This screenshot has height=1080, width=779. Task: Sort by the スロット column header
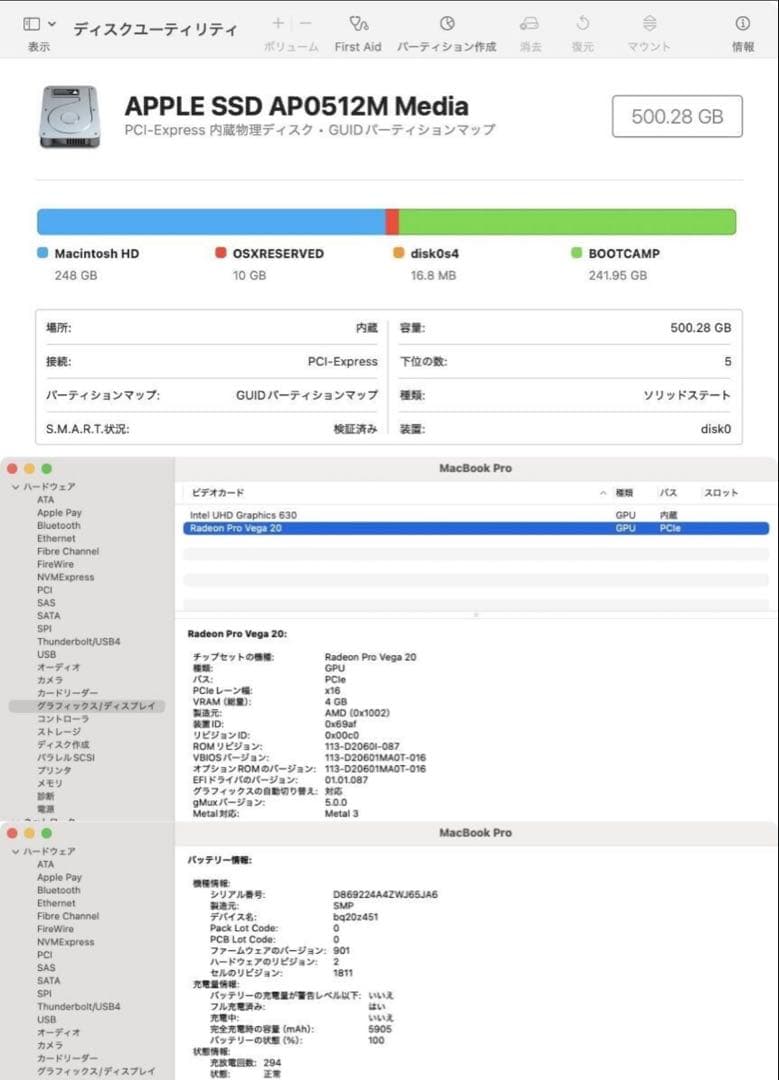(x=720, y=493)
